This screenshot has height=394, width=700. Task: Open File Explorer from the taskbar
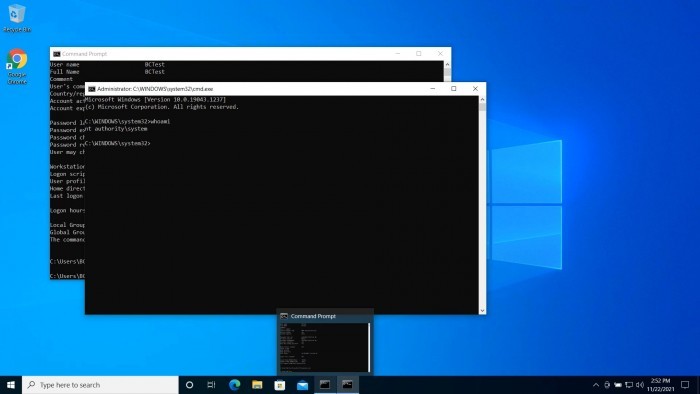click(257, 385)
